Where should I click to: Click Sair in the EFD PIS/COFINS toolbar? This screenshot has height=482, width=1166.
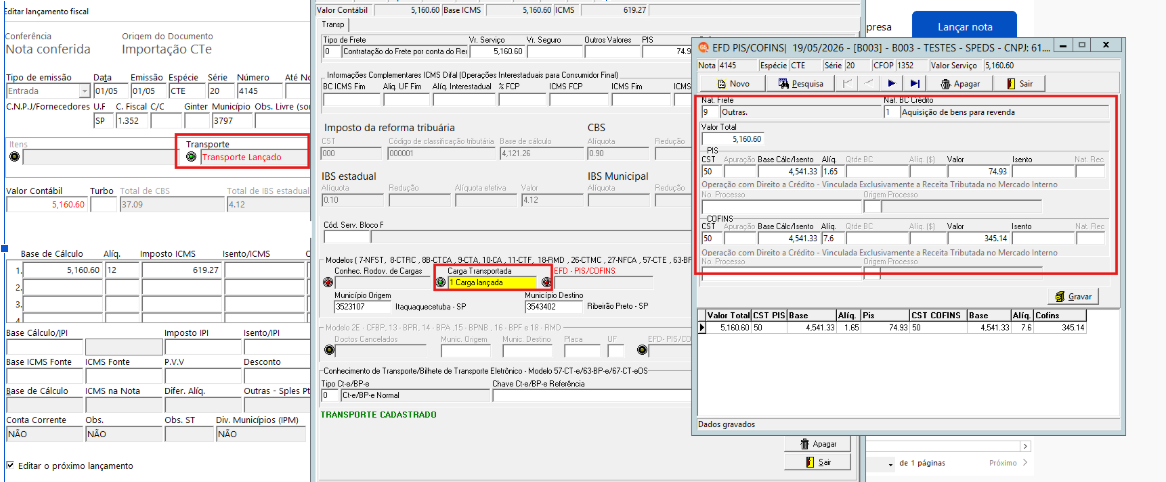pyautogui.click(x=1021, y=83)
